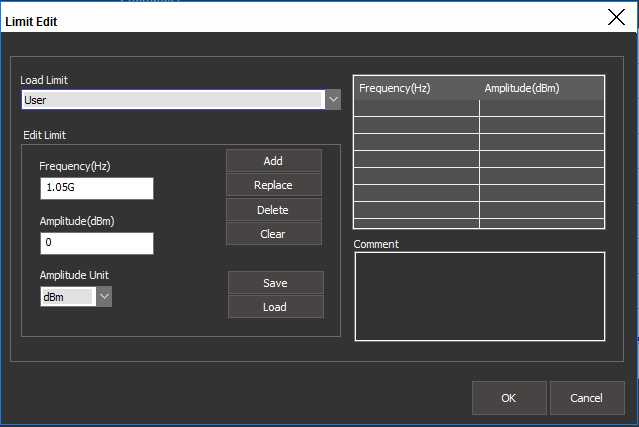Click first empty Amplitude cell in table

point(541,108)
